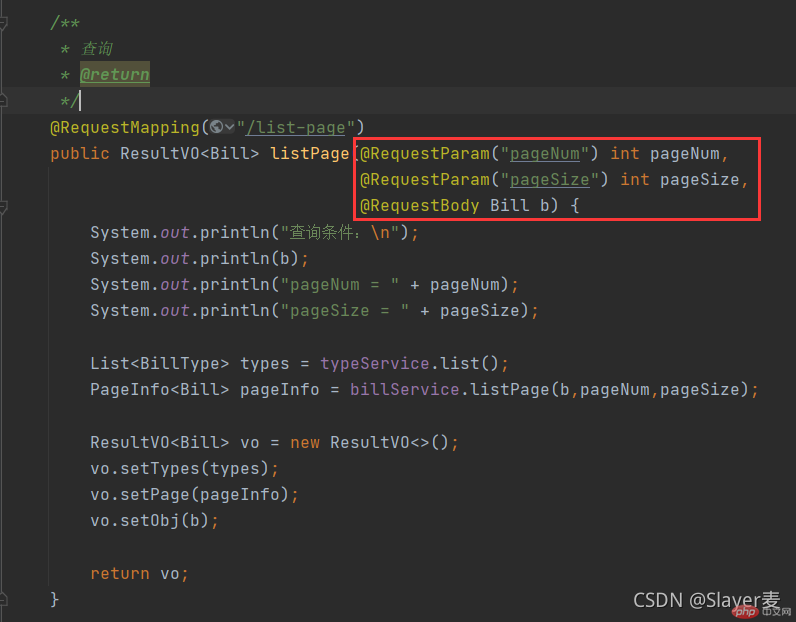
Task: Click the "查询条件：\n" string literal
Action: [340, 233]
